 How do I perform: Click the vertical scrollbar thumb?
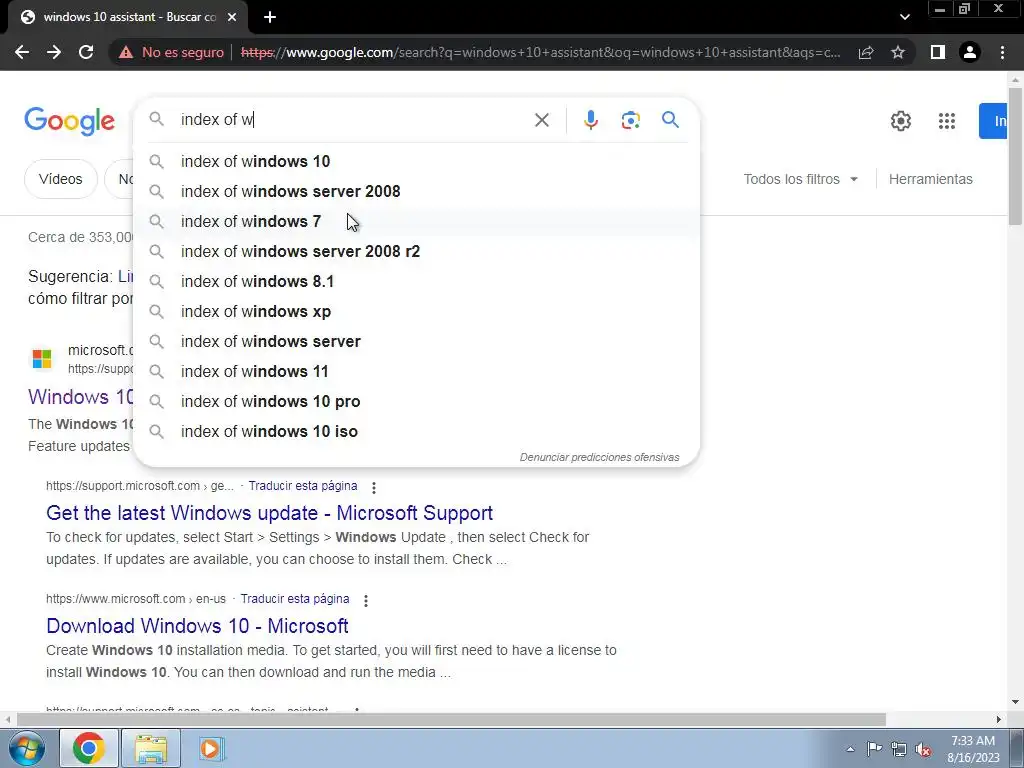(x=1015, y=157)
